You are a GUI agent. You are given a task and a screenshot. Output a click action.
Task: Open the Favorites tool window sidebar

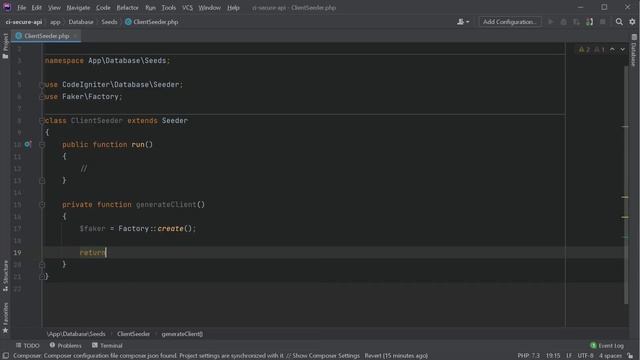click(x=5, y=318)
